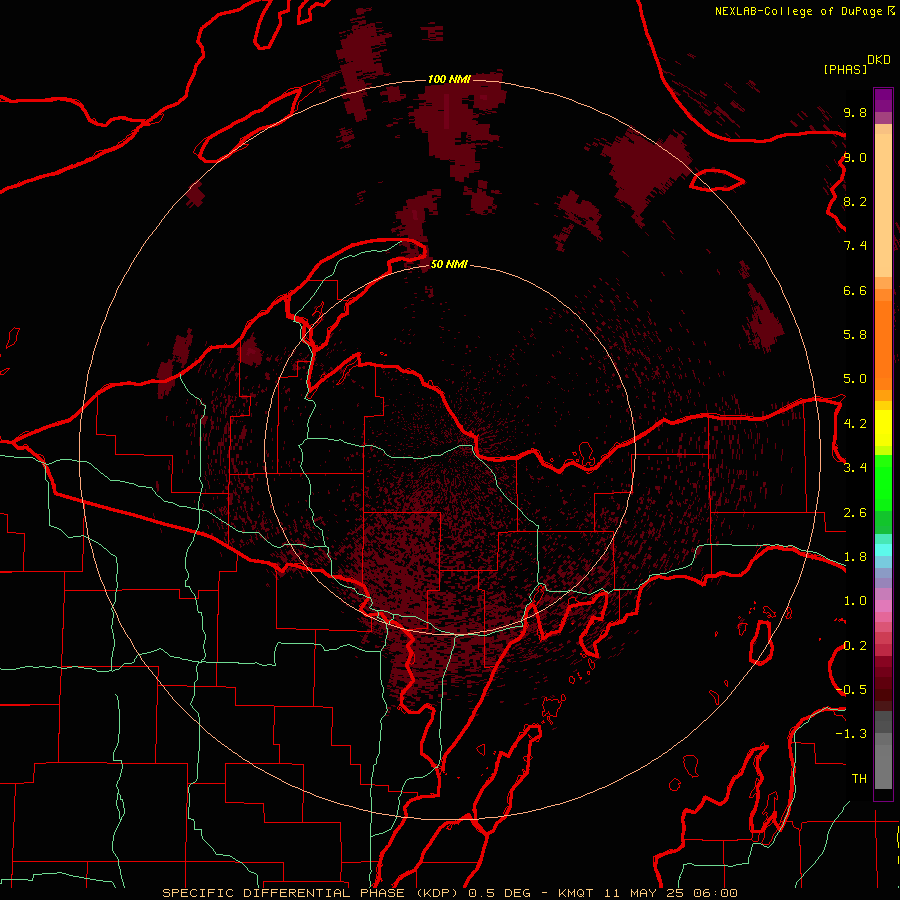
Task: Click the DKD [PHAS] legend units label
Action: click(856, 64)
